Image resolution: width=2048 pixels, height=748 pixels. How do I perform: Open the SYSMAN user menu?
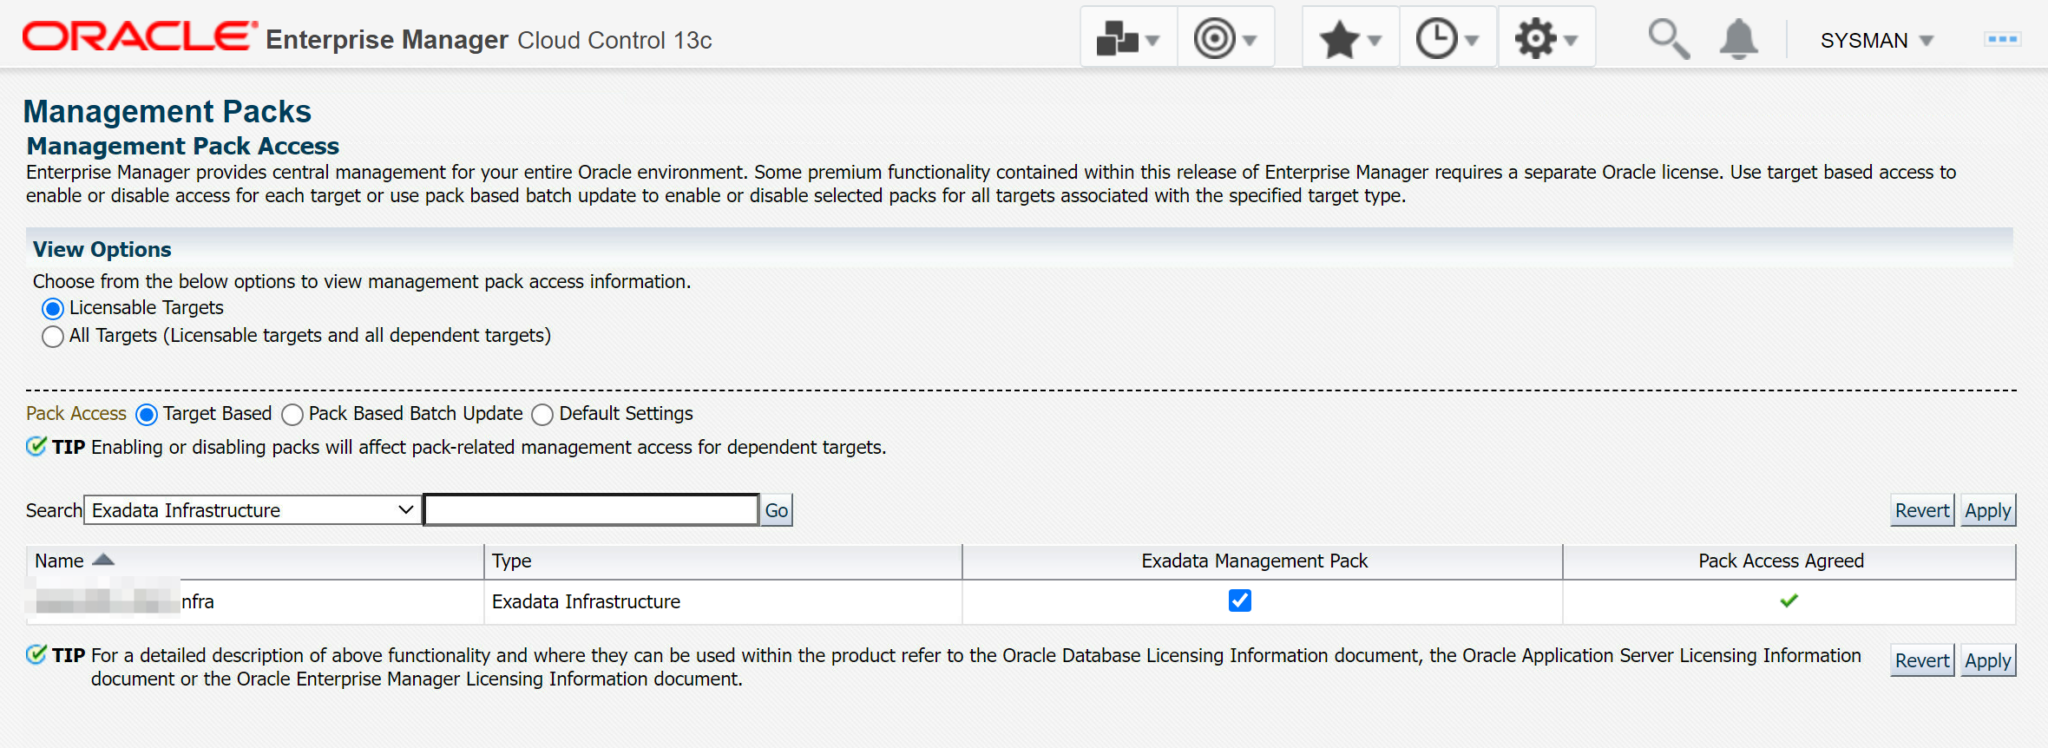coord(1877,40)
